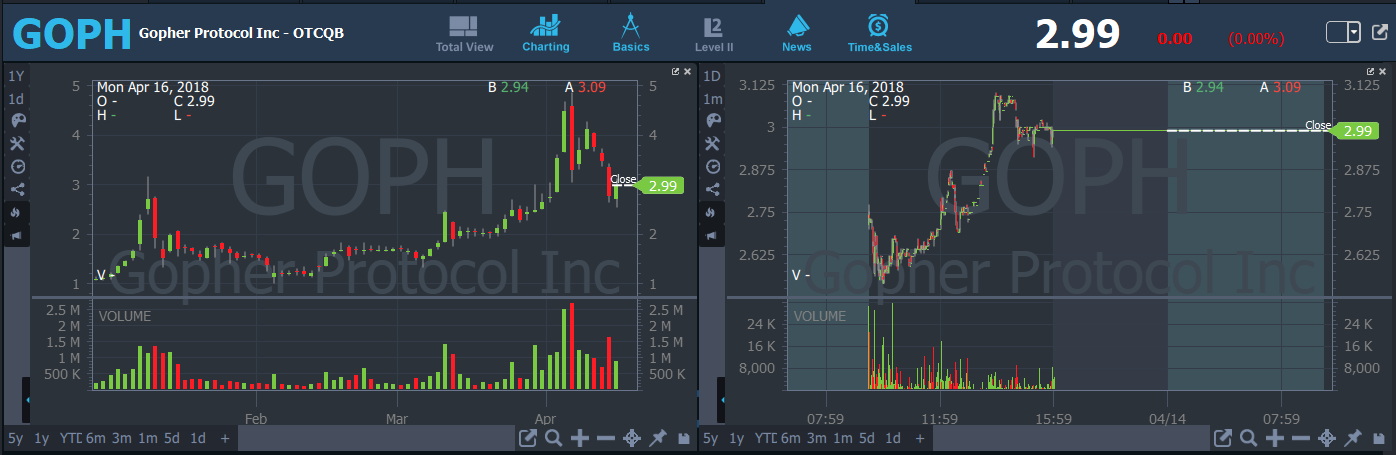This screenshot has height=455, width=1396.
Task: Toggle the pin icon under the 1D chart
Action: click(1353, 438)
